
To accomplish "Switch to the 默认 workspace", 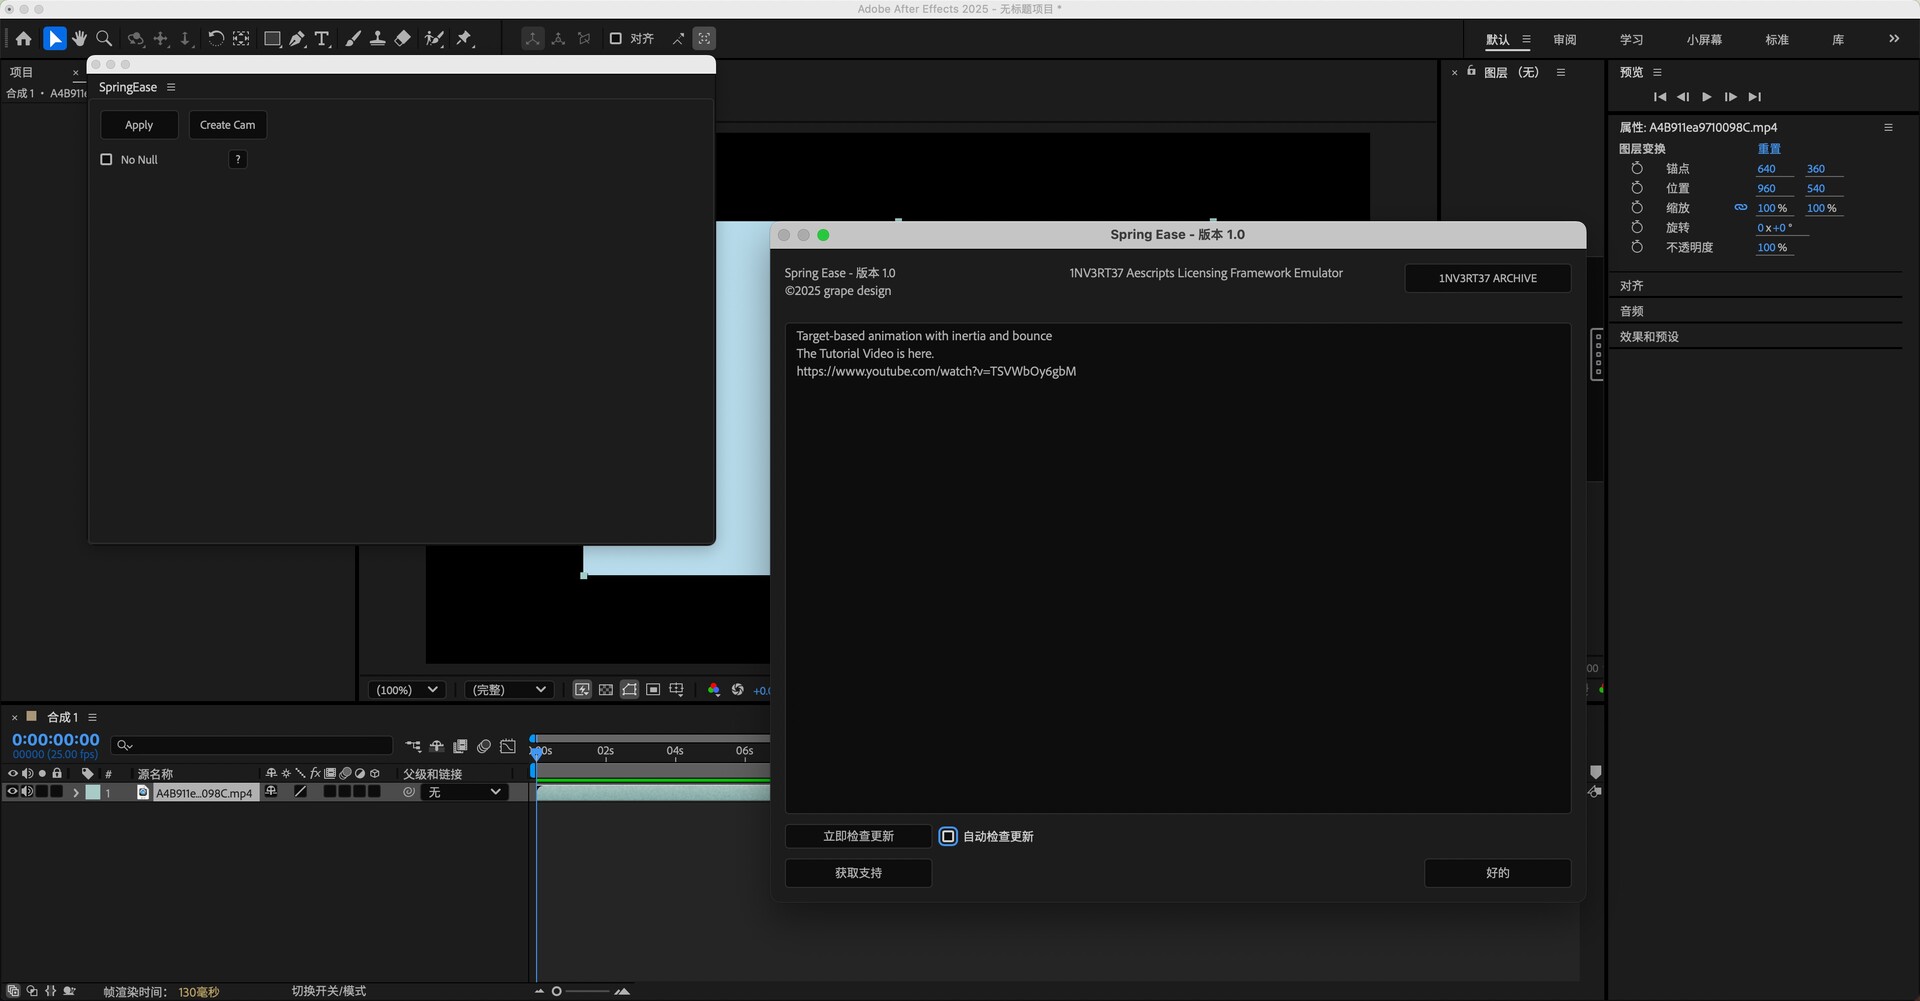I will pyautogui.click(x=1497, y=40).
